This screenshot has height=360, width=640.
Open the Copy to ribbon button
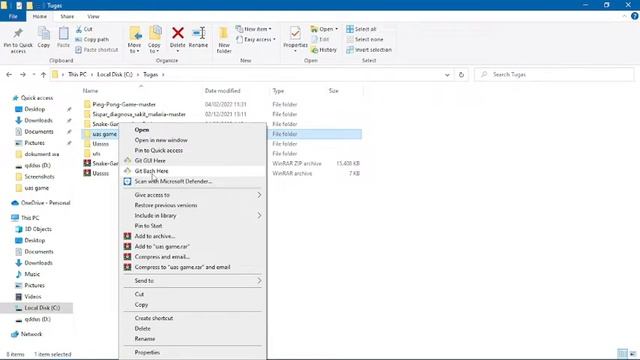pos(154,40)
